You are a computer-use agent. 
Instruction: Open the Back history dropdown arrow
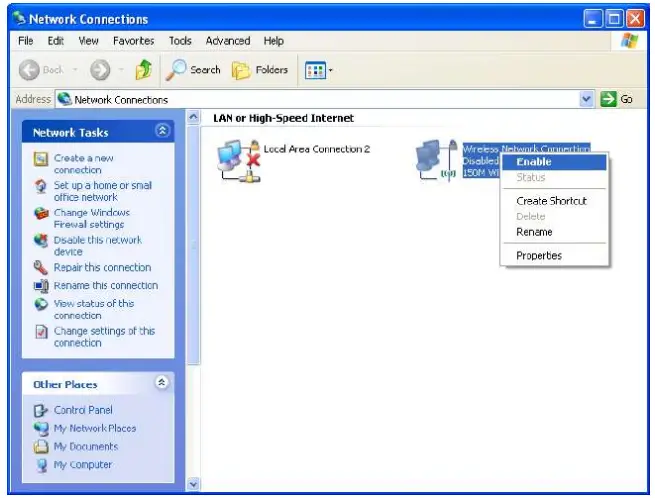(x=75, y=70)
